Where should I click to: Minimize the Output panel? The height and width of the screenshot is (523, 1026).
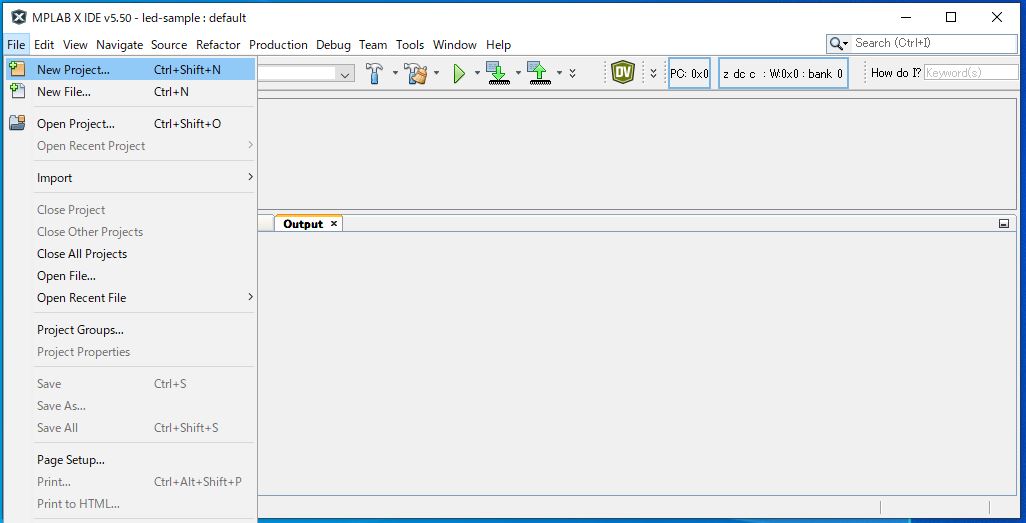pos(1004,224)
